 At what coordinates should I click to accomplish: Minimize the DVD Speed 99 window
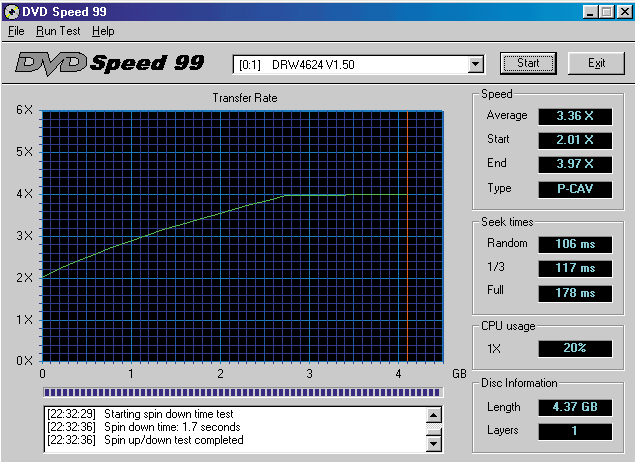pyautogui.click(x=590, y=12)
